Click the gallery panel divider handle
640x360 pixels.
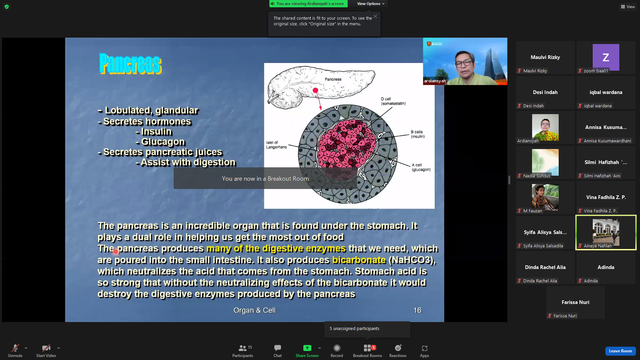pos(509,180)
